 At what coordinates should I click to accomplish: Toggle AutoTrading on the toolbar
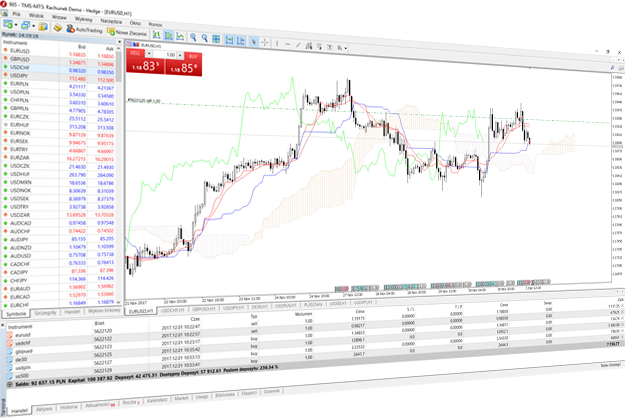coord(84,29)
